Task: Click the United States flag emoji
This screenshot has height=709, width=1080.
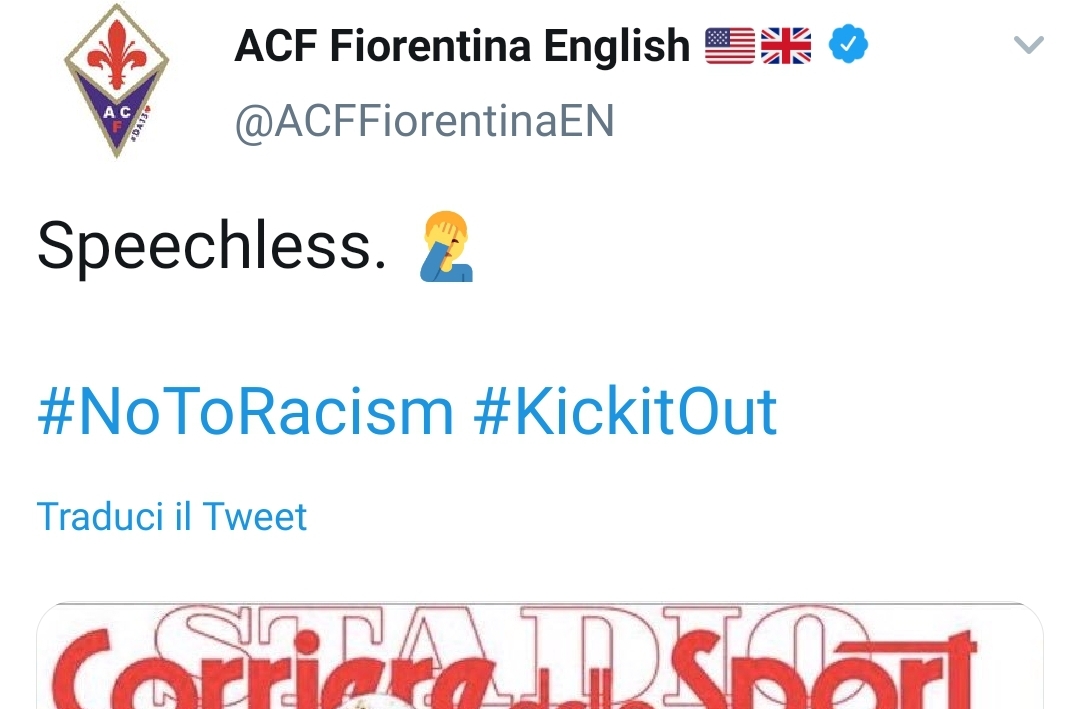Action: pyautogui.click(x=730, y=45)
